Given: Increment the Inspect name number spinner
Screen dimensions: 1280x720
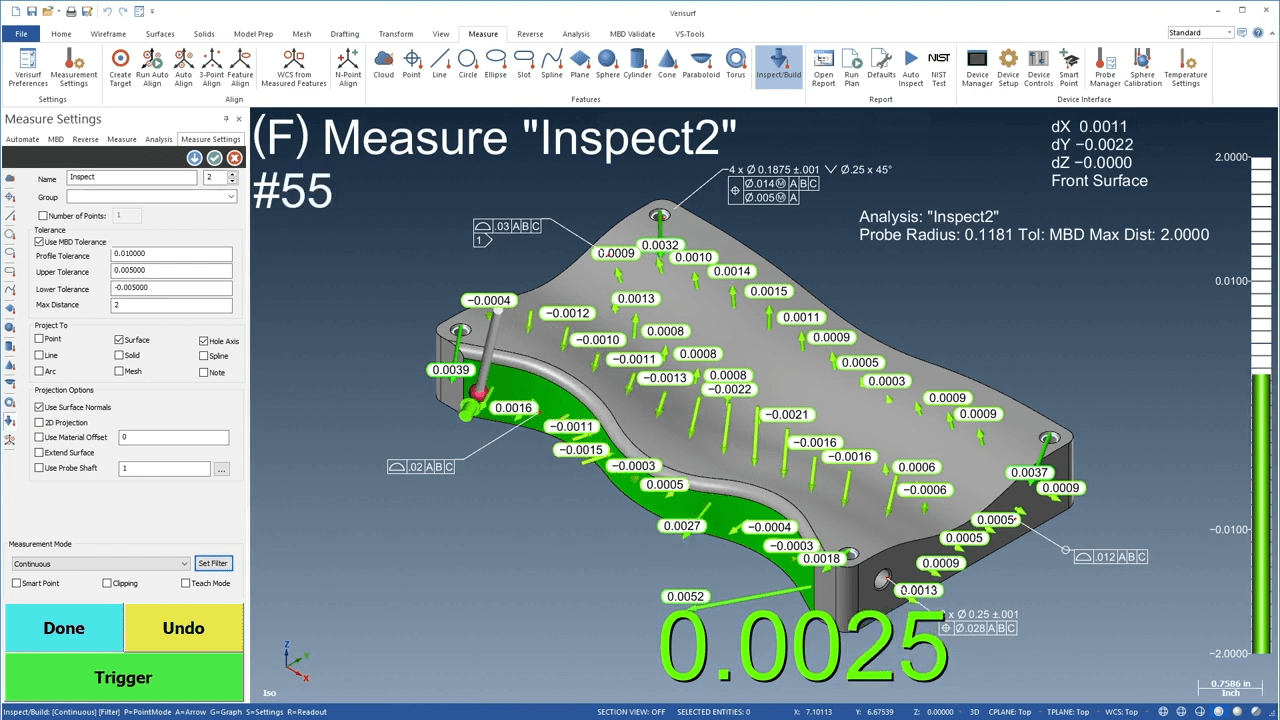Looking at the screenshot, I should 232,174.
